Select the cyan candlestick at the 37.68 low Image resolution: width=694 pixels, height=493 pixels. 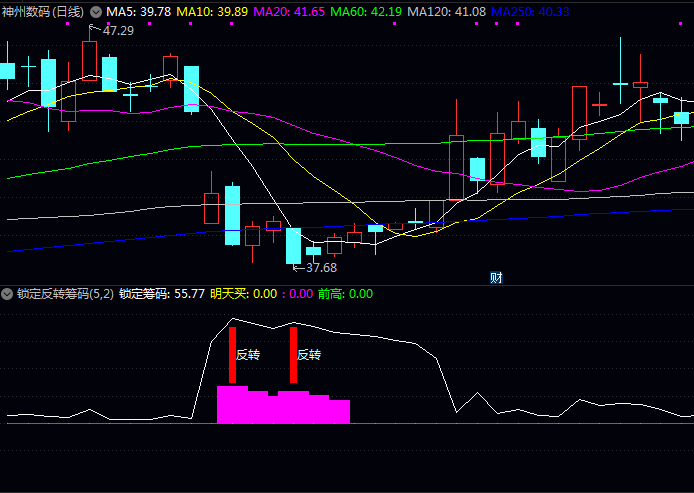293,246
